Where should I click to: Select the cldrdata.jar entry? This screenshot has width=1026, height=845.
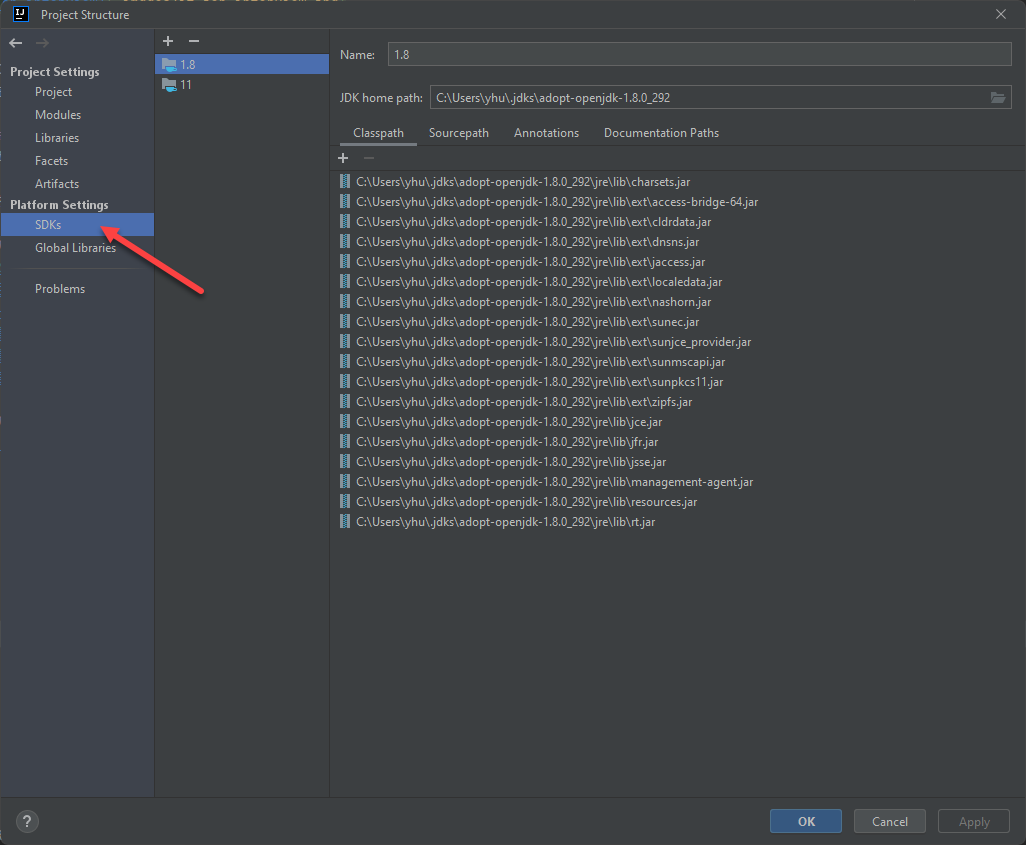pos(525,222)
